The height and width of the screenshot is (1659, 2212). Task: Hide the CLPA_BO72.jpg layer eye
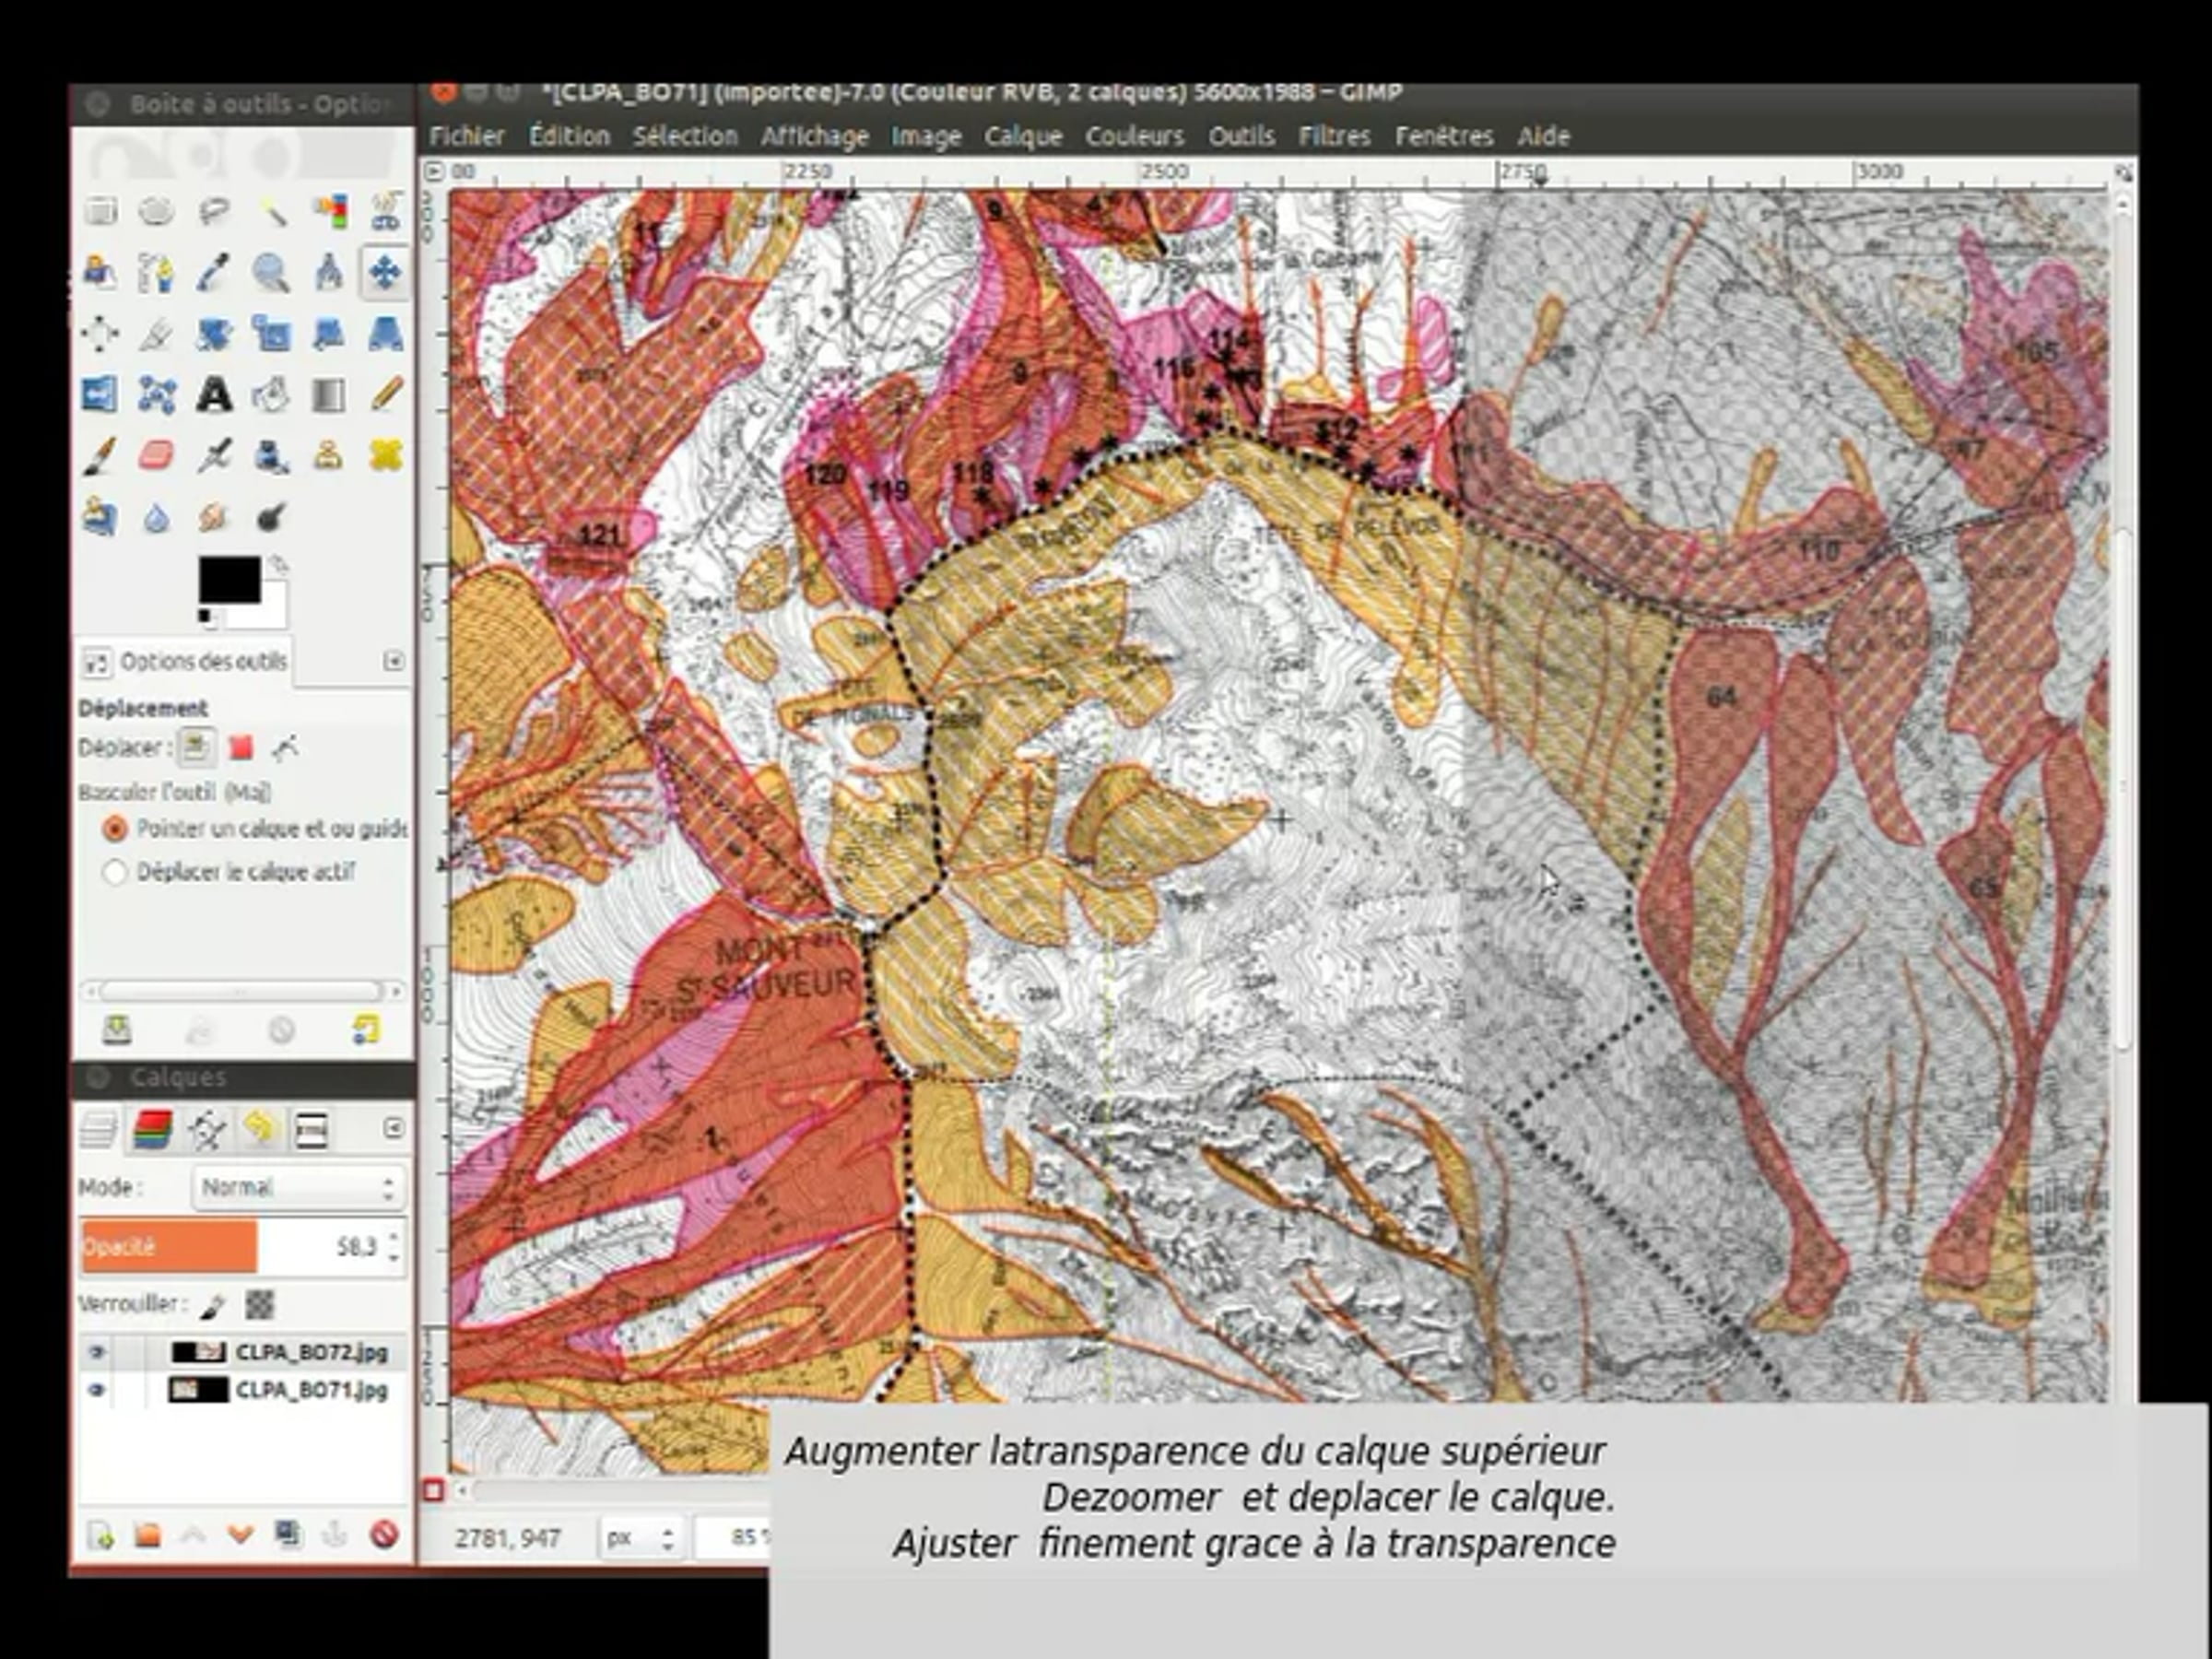click(96, 1352)
